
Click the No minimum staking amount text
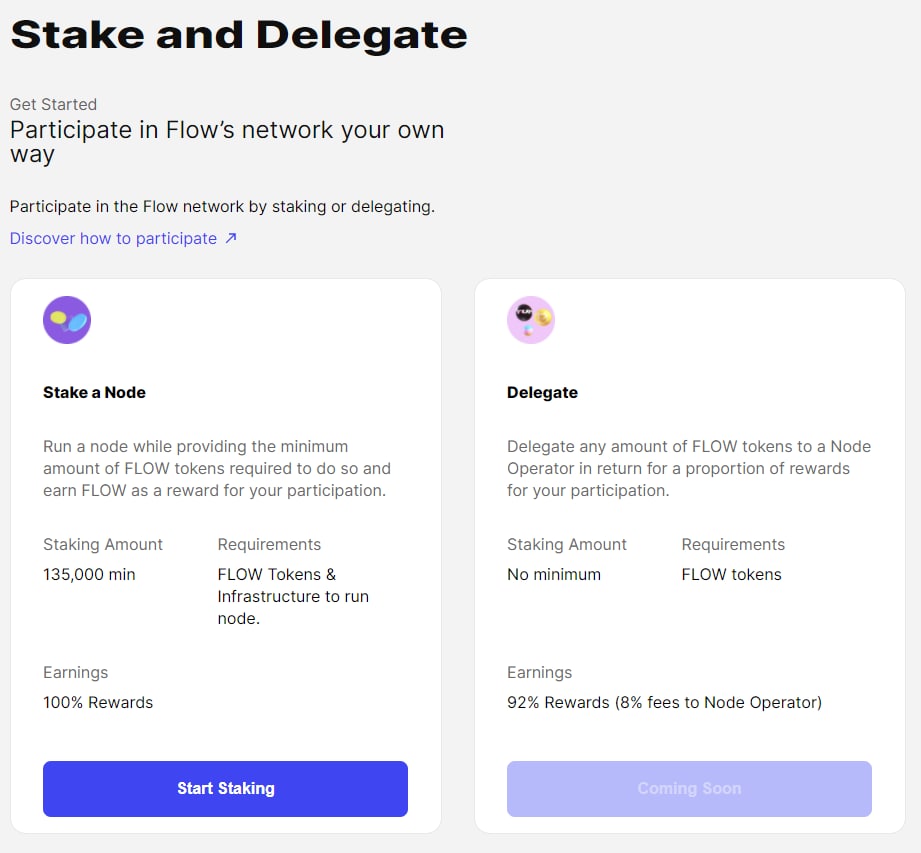pyautogui.click(x=554, y=575)
